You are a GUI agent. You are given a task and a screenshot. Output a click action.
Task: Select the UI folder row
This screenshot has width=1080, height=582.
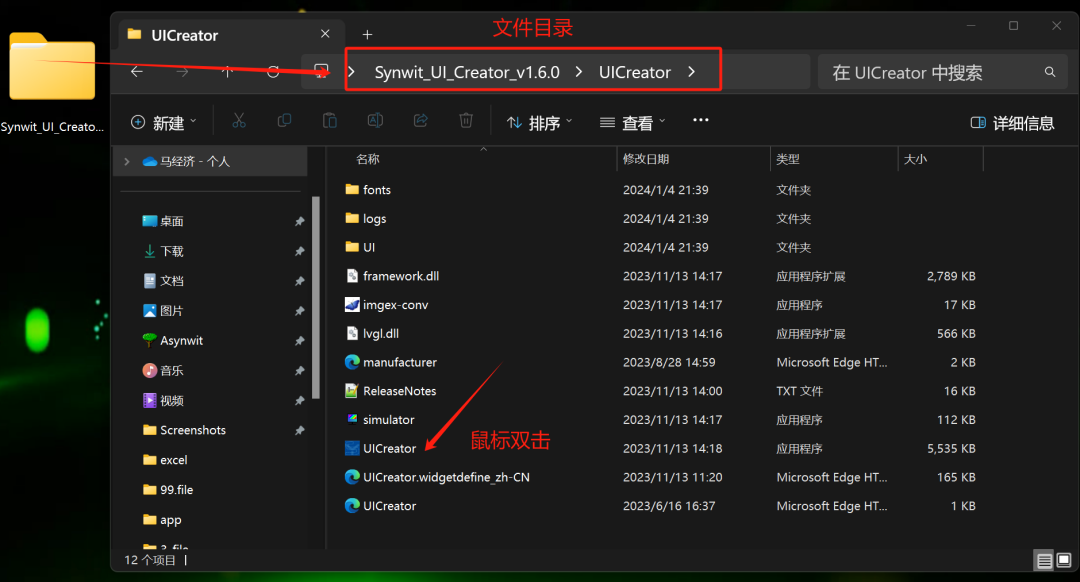(x=661, y=247)
